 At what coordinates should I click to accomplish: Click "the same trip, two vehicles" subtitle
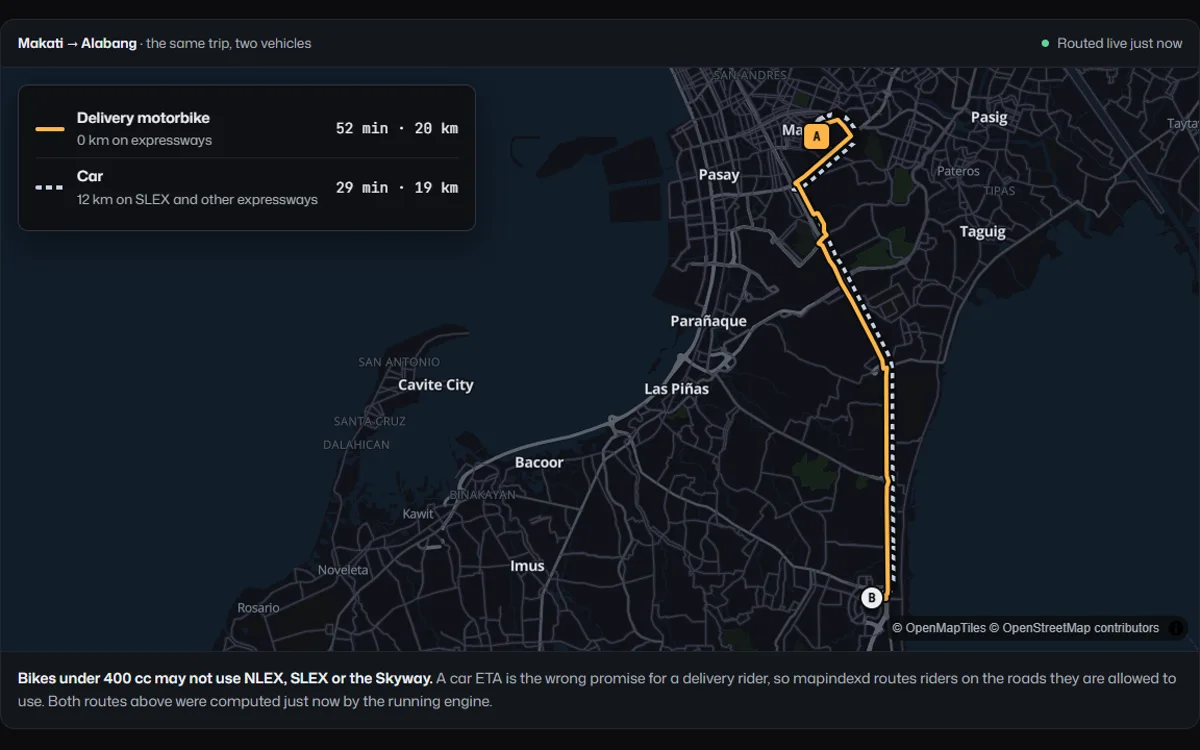[x=228, y=43]
